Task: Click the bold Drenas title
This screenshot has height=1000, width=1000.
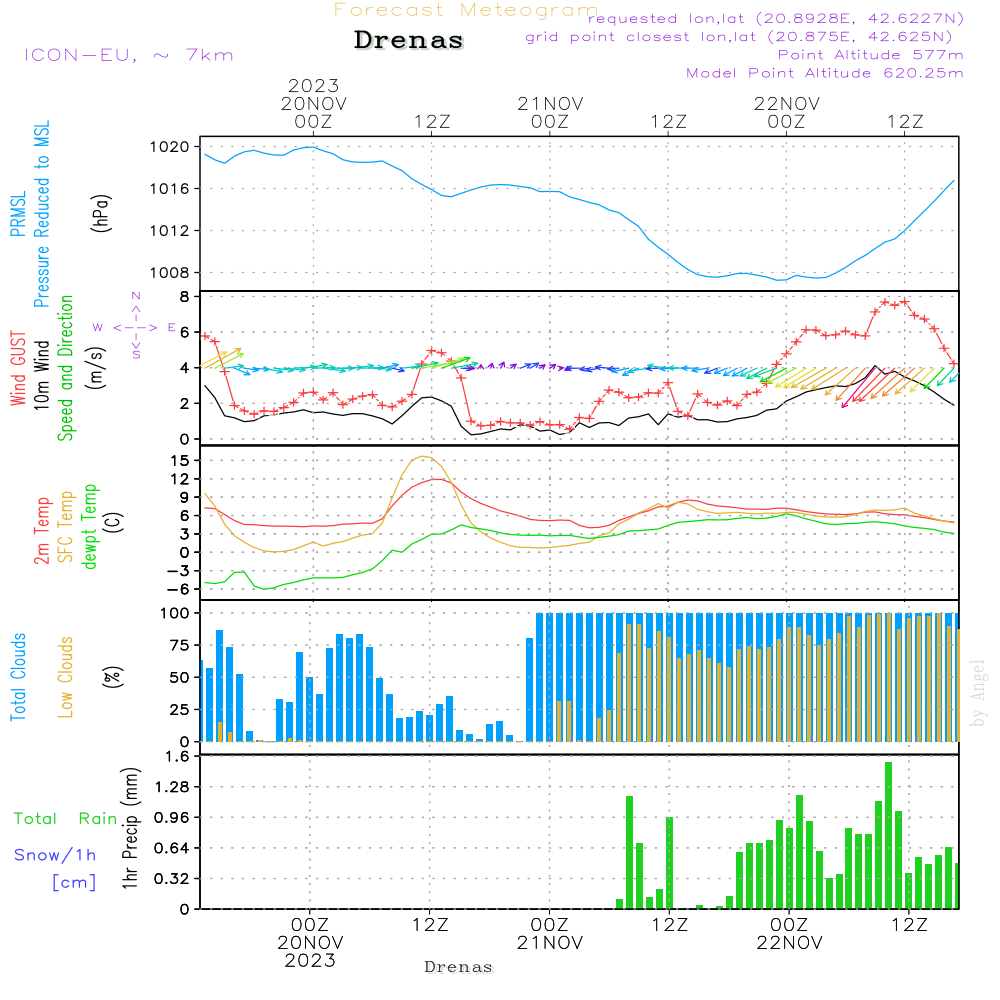Action: pyautogui.click(x=409, y=41)
